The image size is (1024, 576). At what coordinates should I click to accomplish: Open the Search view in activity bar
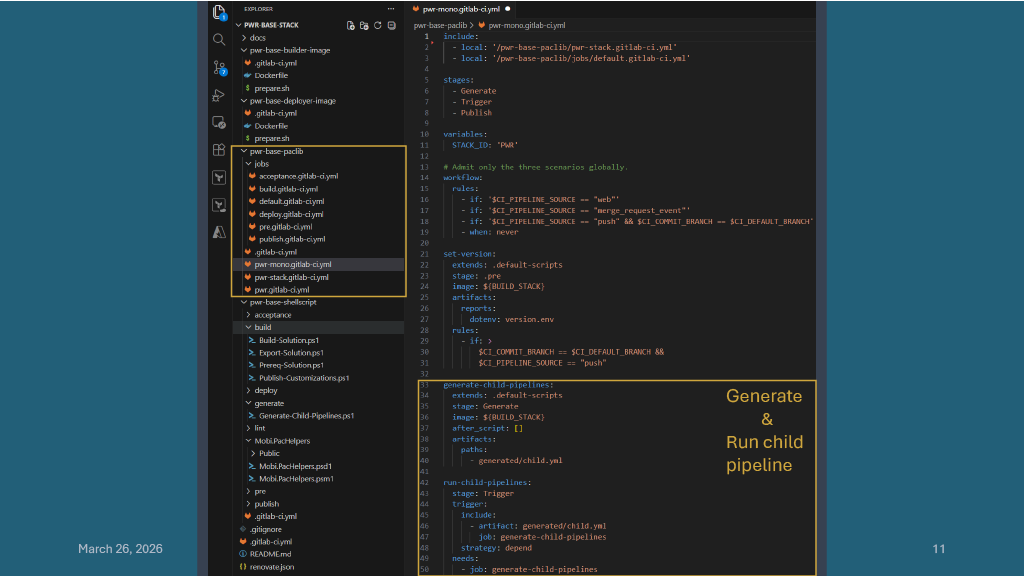[x=219, y=40]
